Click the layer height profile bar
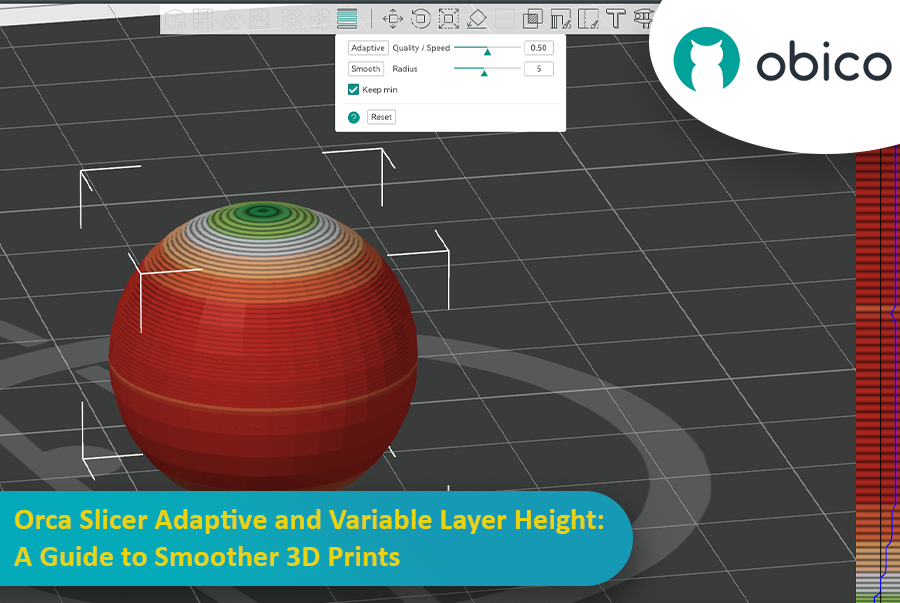The height and width of the screenshot is (603, 900). tap(877, 373)
